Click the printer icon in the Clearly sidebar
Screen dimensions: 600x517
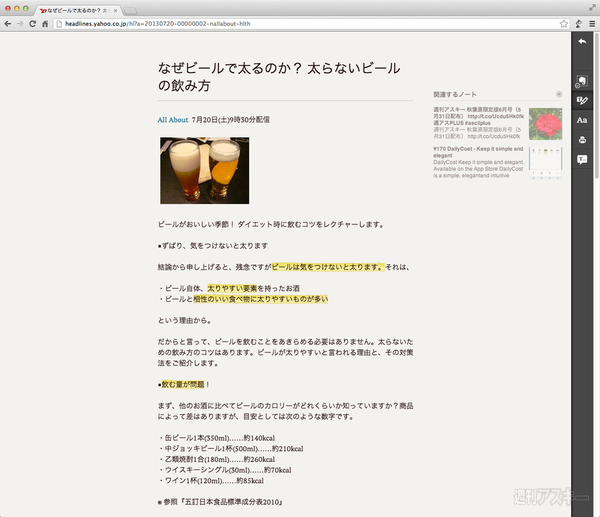(x=582, y=140)
